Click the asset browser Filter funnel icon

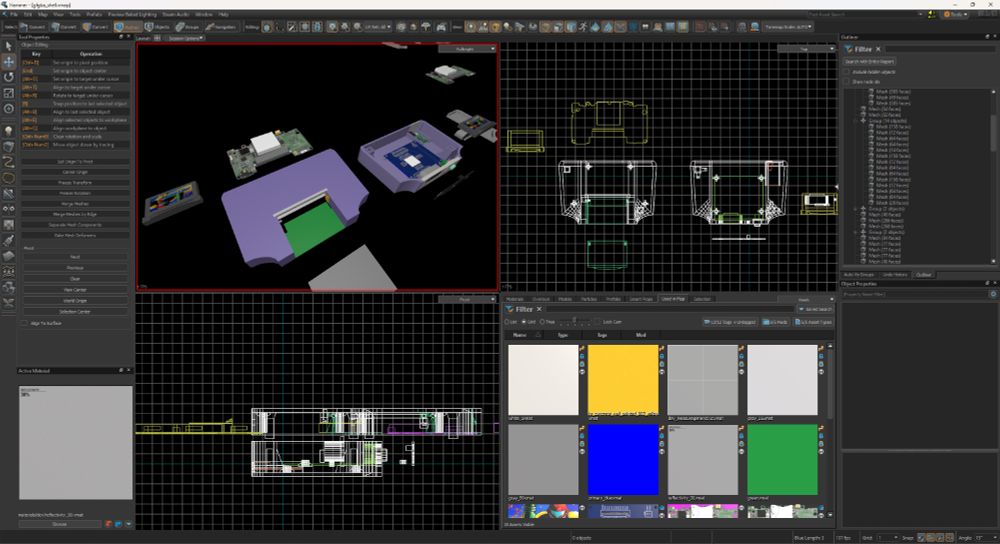point(510,309)
